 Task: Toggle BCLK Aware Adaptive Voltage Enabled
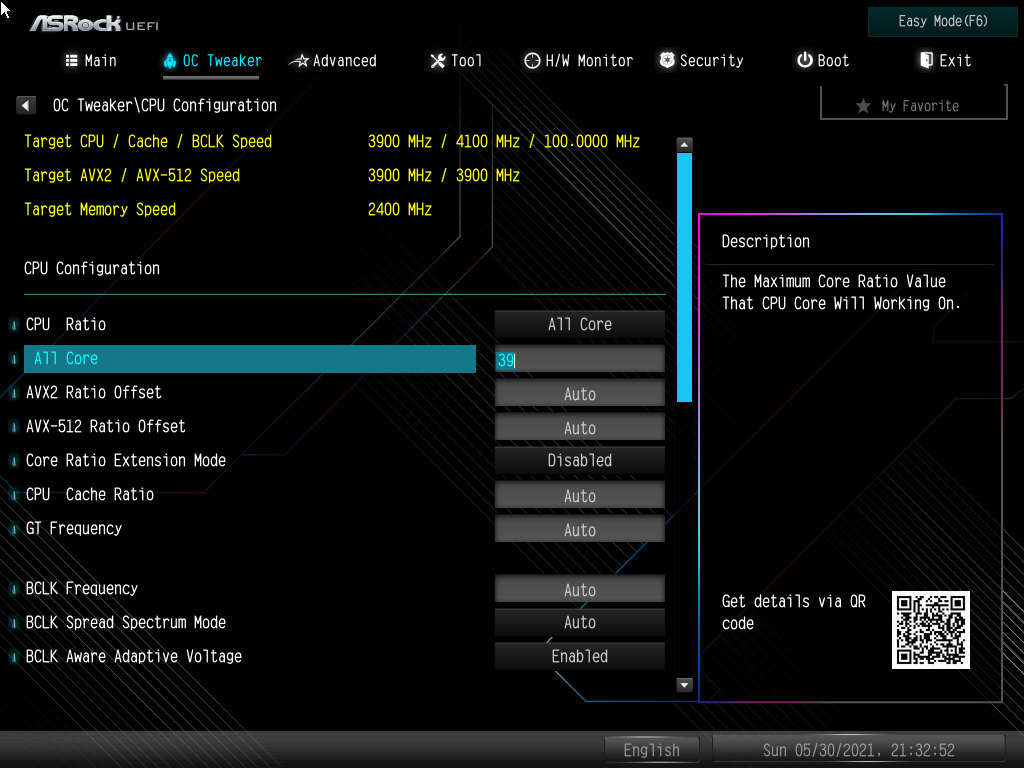pos(579,656)
